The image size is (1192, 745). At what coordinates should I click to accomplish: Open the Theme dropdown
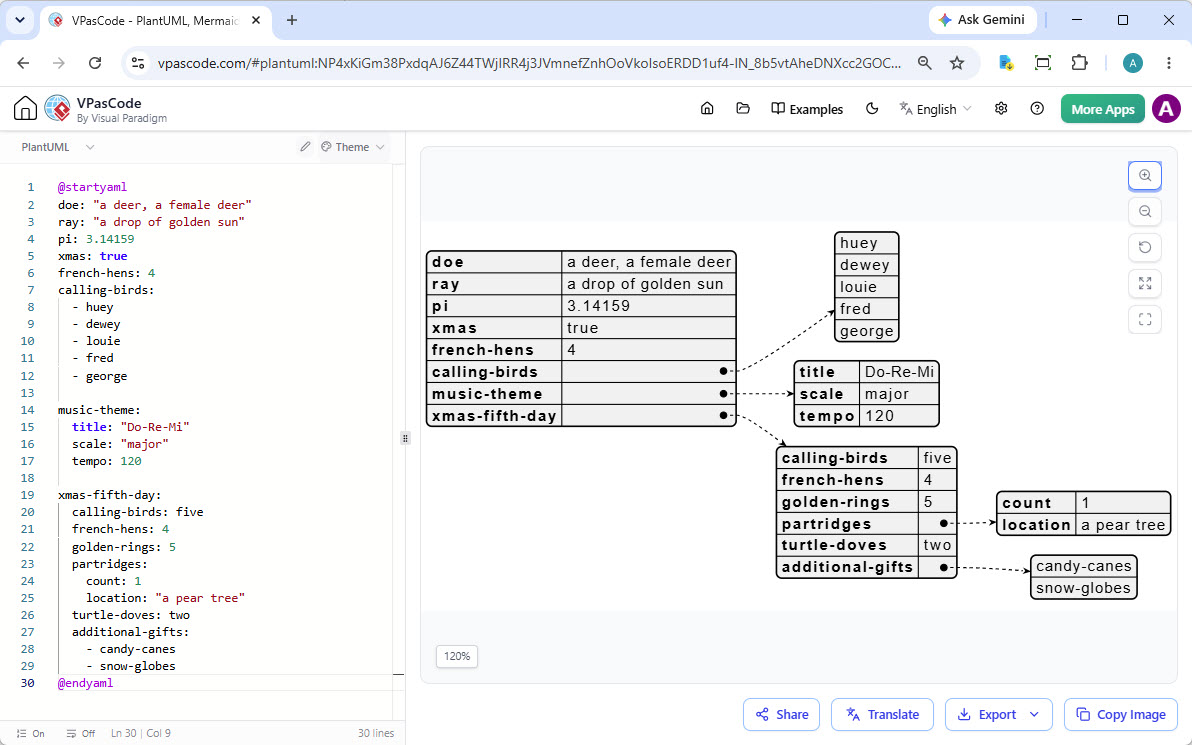coord(353,147)
